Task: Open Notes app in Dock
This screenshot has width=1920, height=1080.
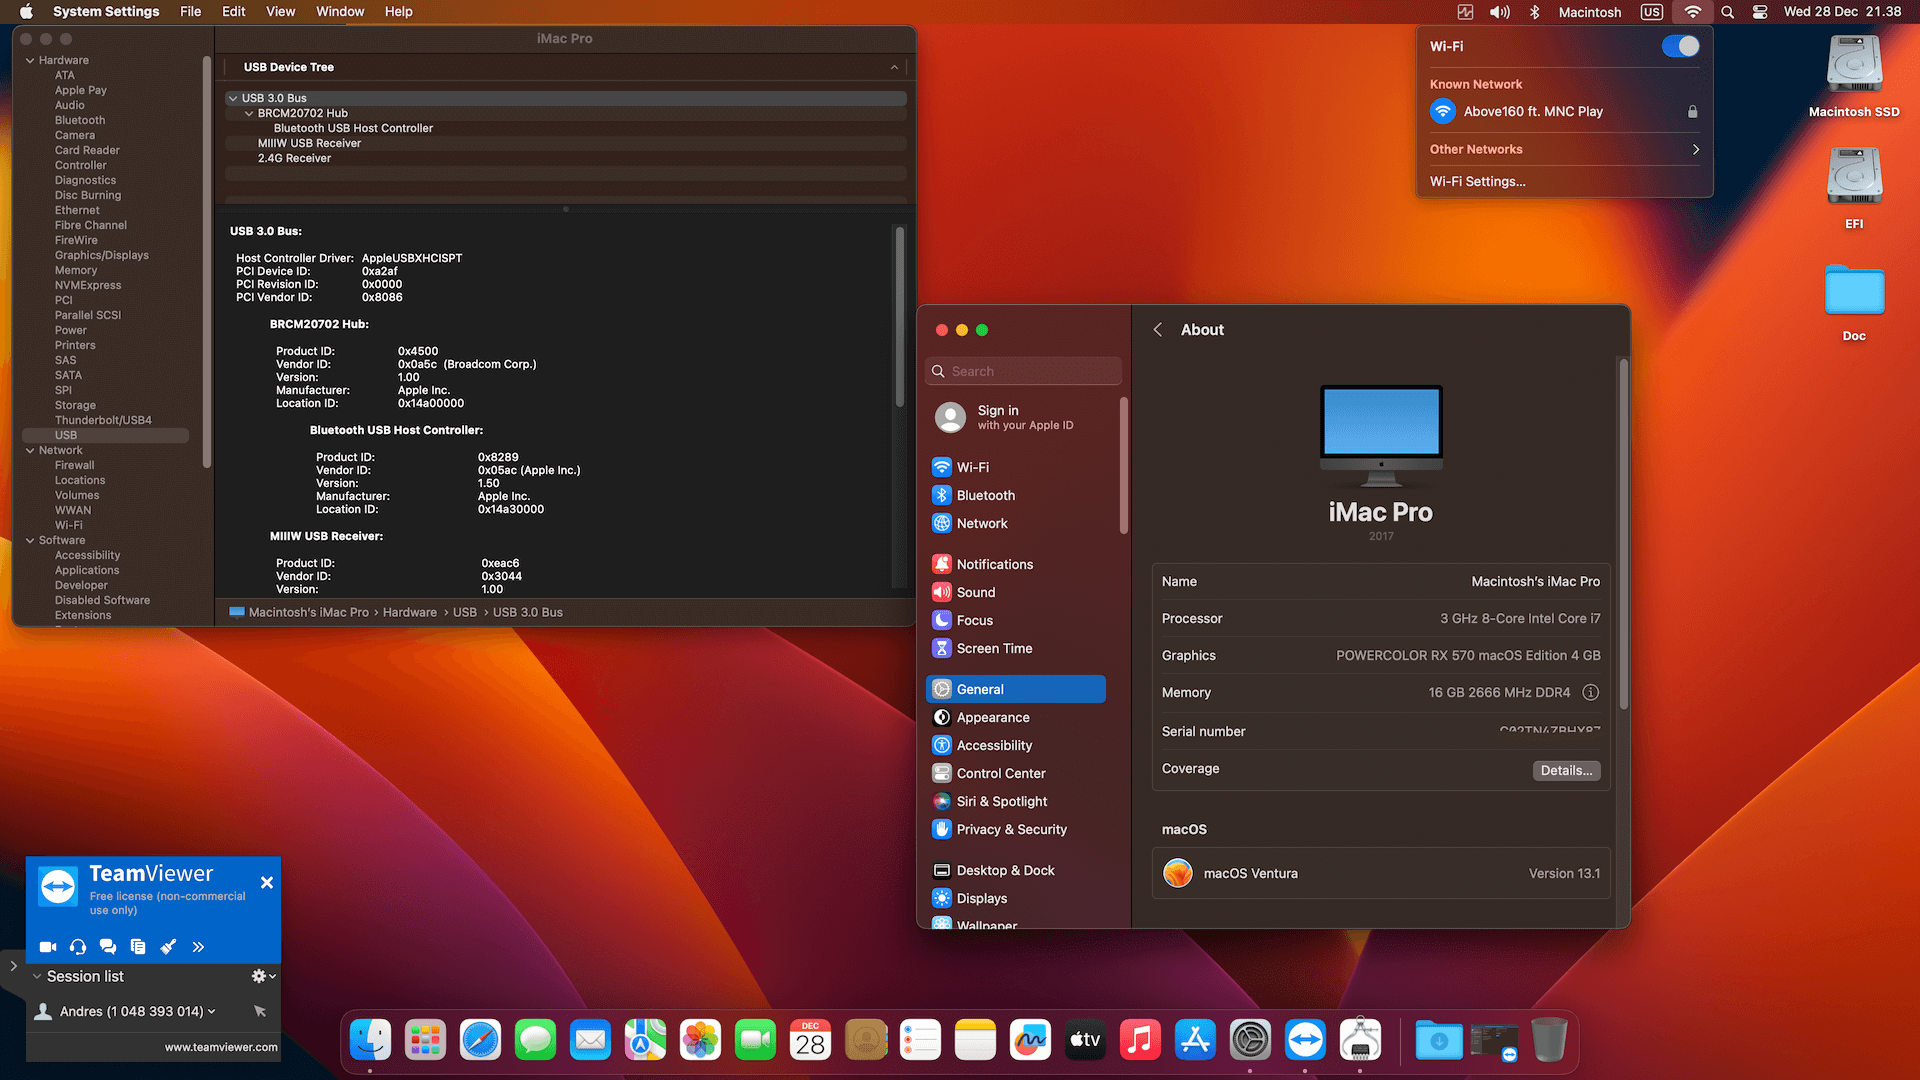Action: click(x=976, y=1041)
